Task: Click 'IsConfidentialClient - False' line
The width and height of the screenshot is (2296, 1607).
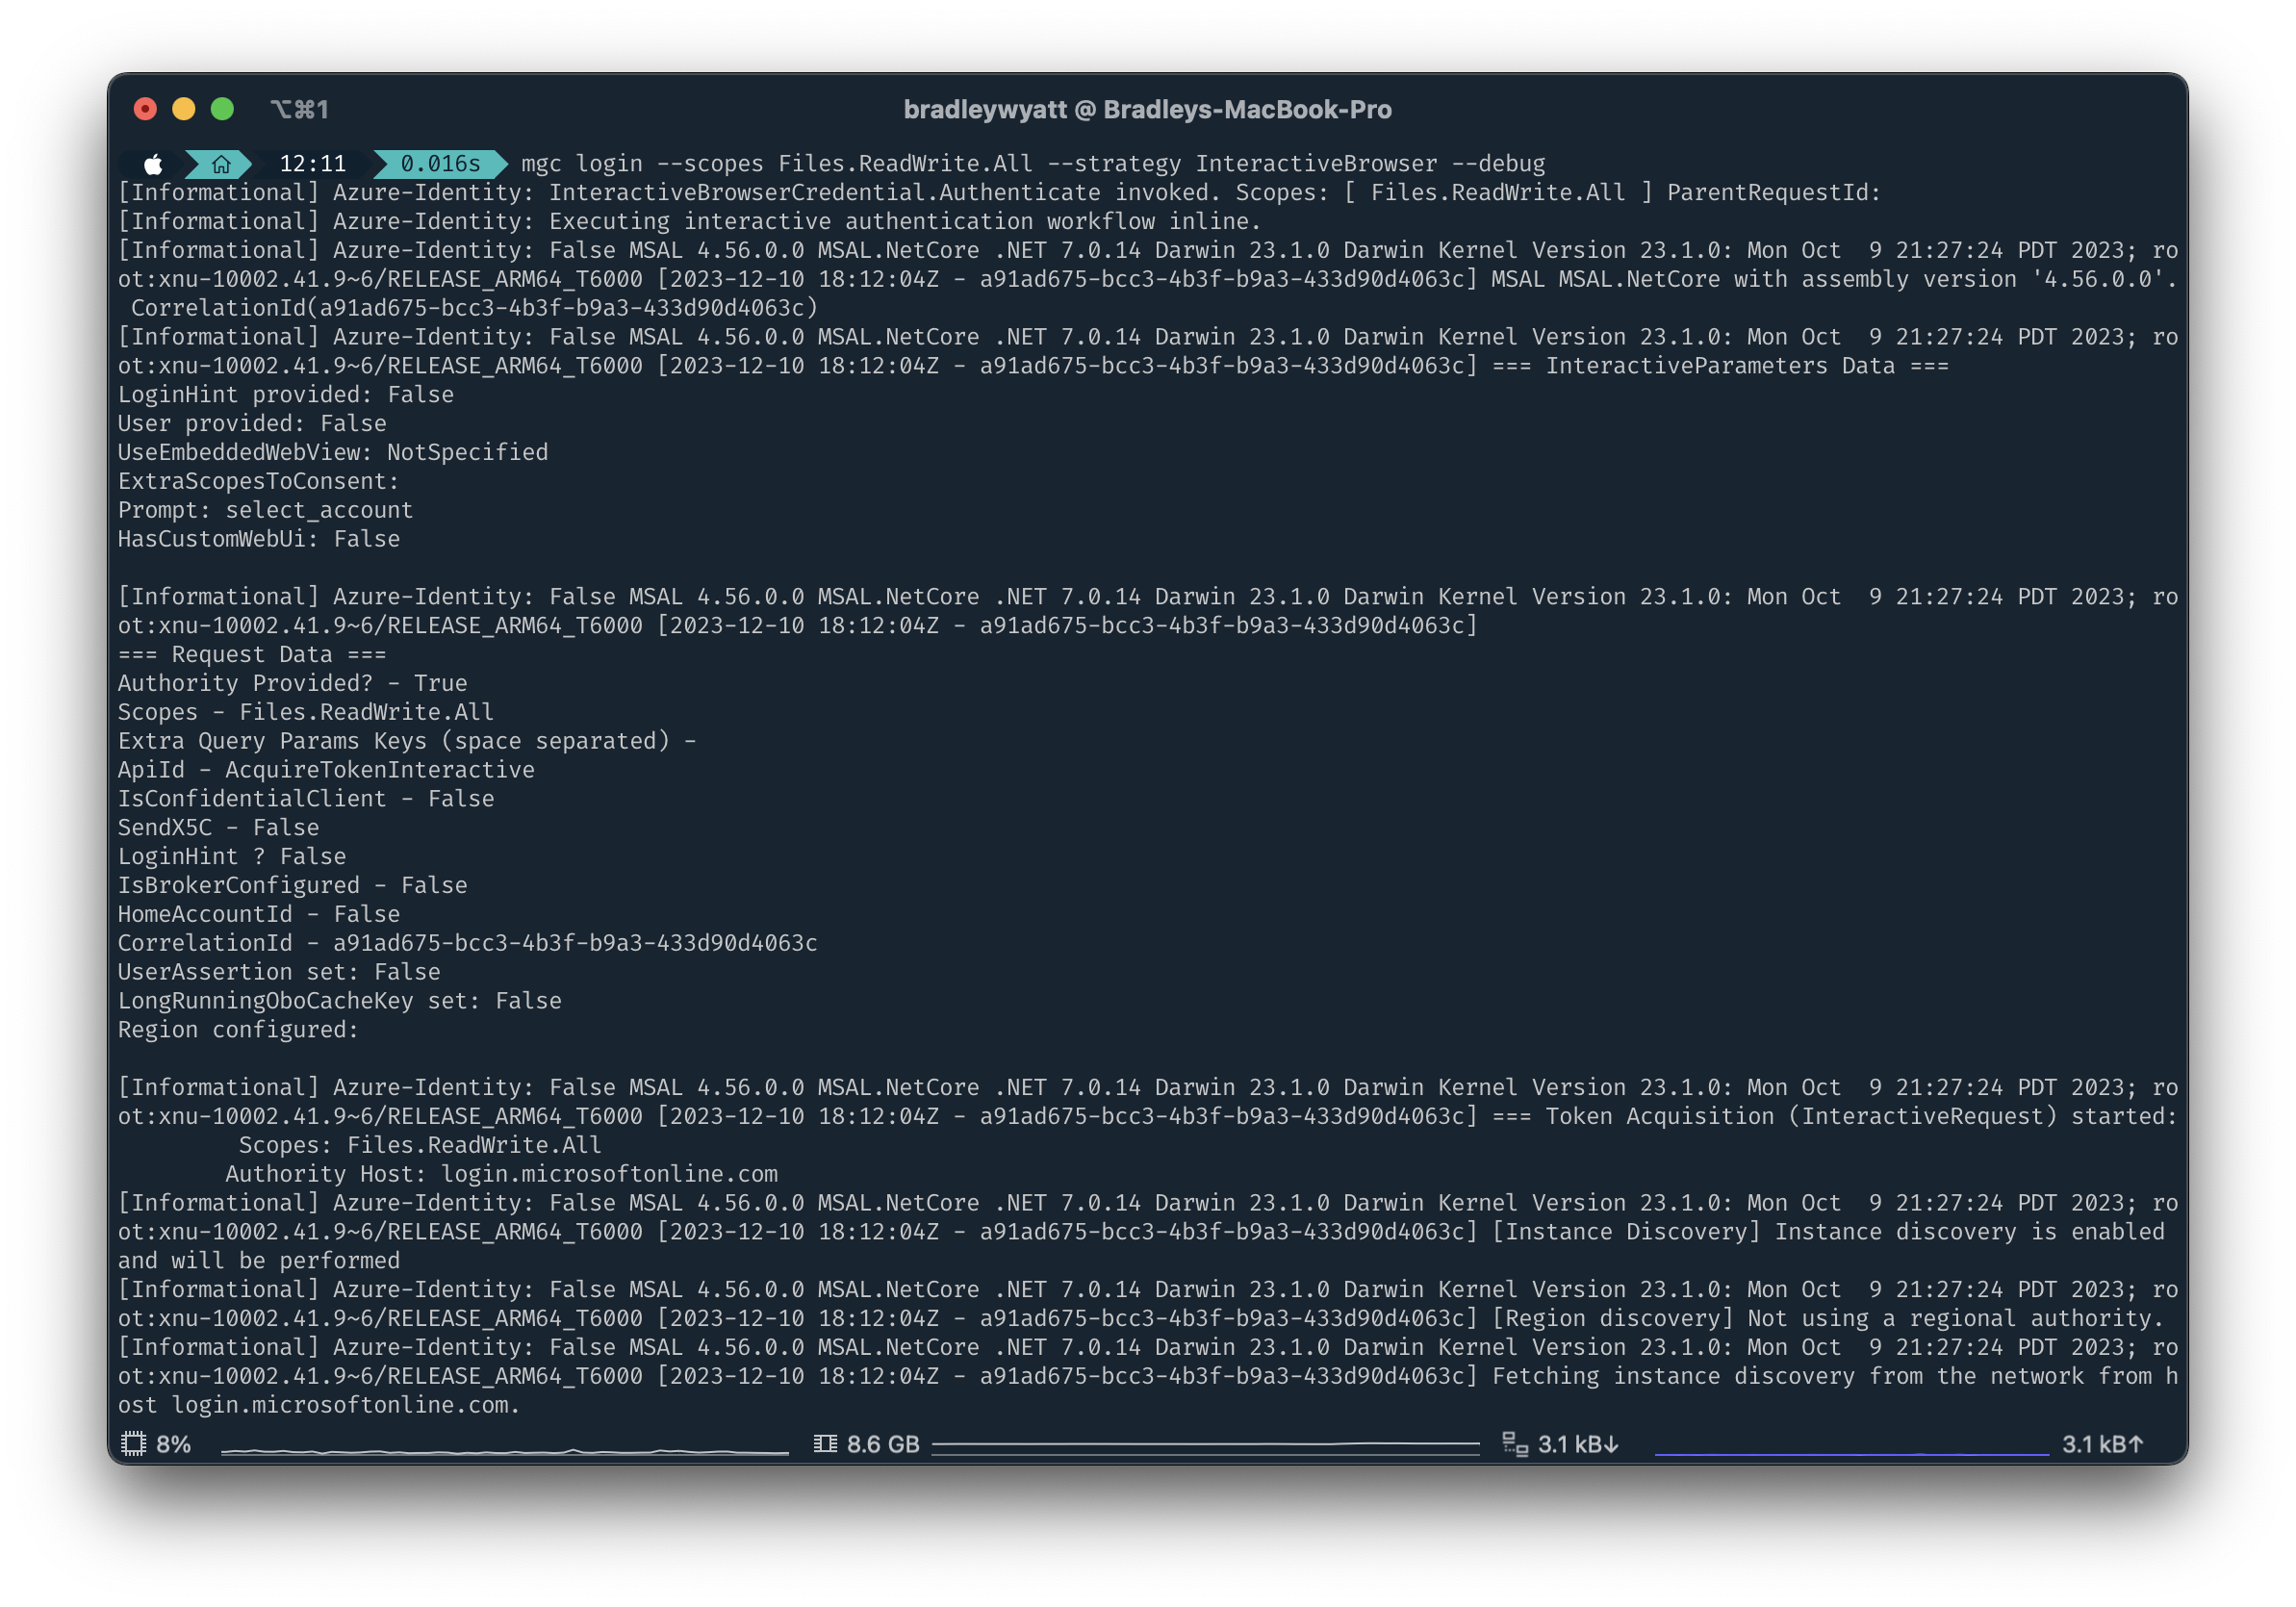Action: point(306,800)
